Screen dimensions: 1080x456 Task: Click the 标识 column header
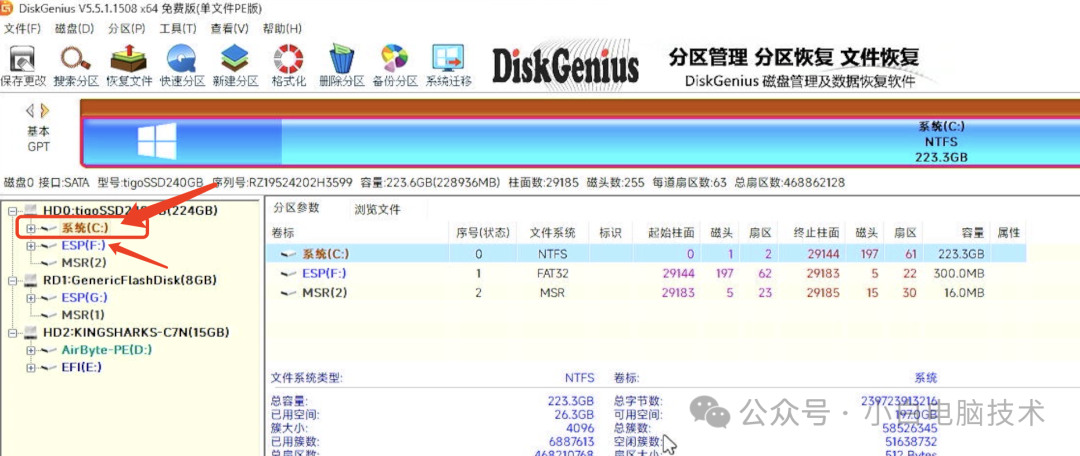[612, 233]
